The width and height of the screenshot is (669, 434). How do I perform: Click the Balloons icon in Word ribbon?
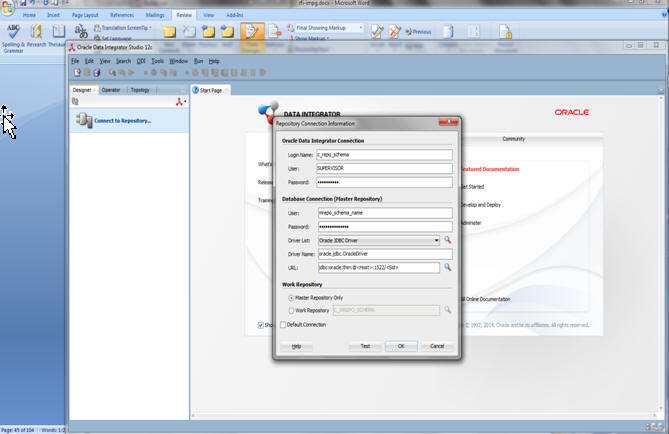click(275, 32)
